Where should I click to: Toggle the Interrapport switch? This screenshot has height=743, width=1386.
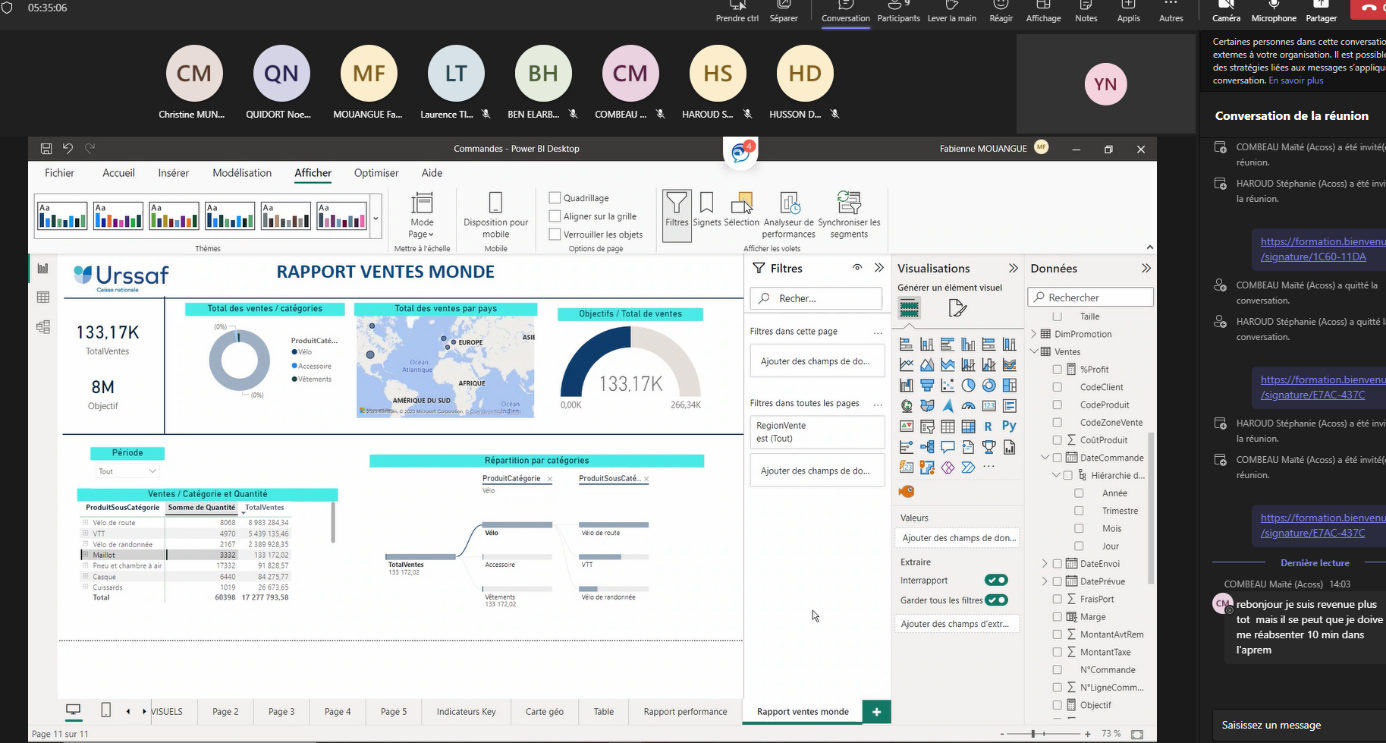995,580
